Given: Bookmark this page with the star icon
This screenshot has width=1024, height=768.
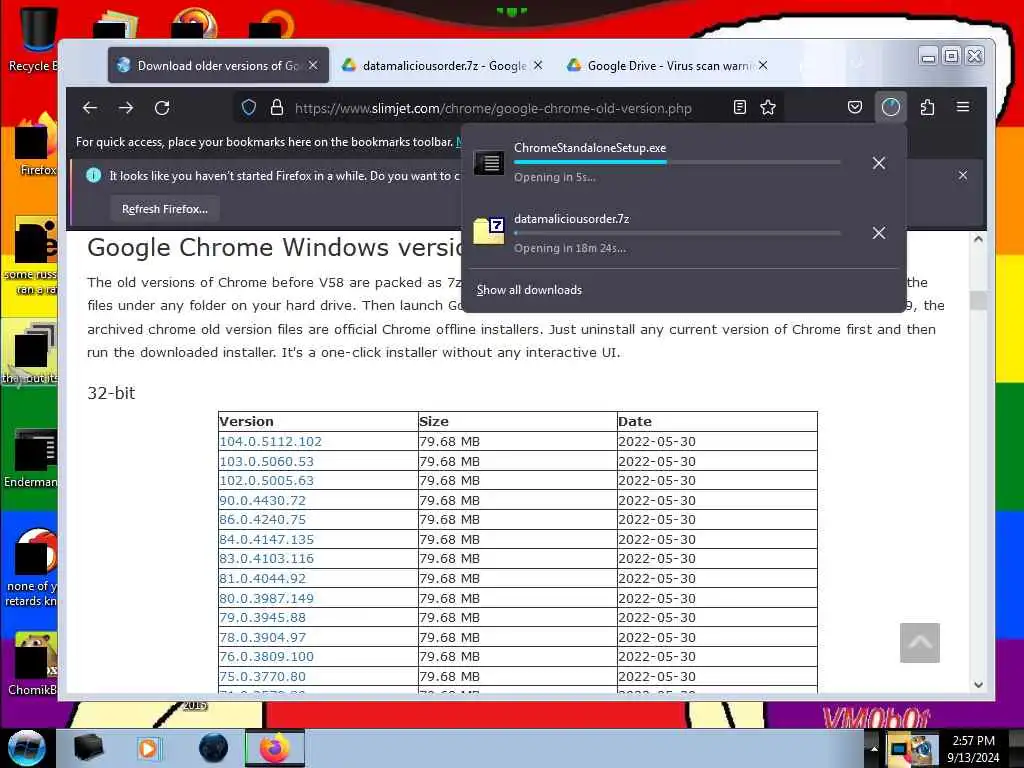Looking at the screenshot, I should click(x=768, y=108).
